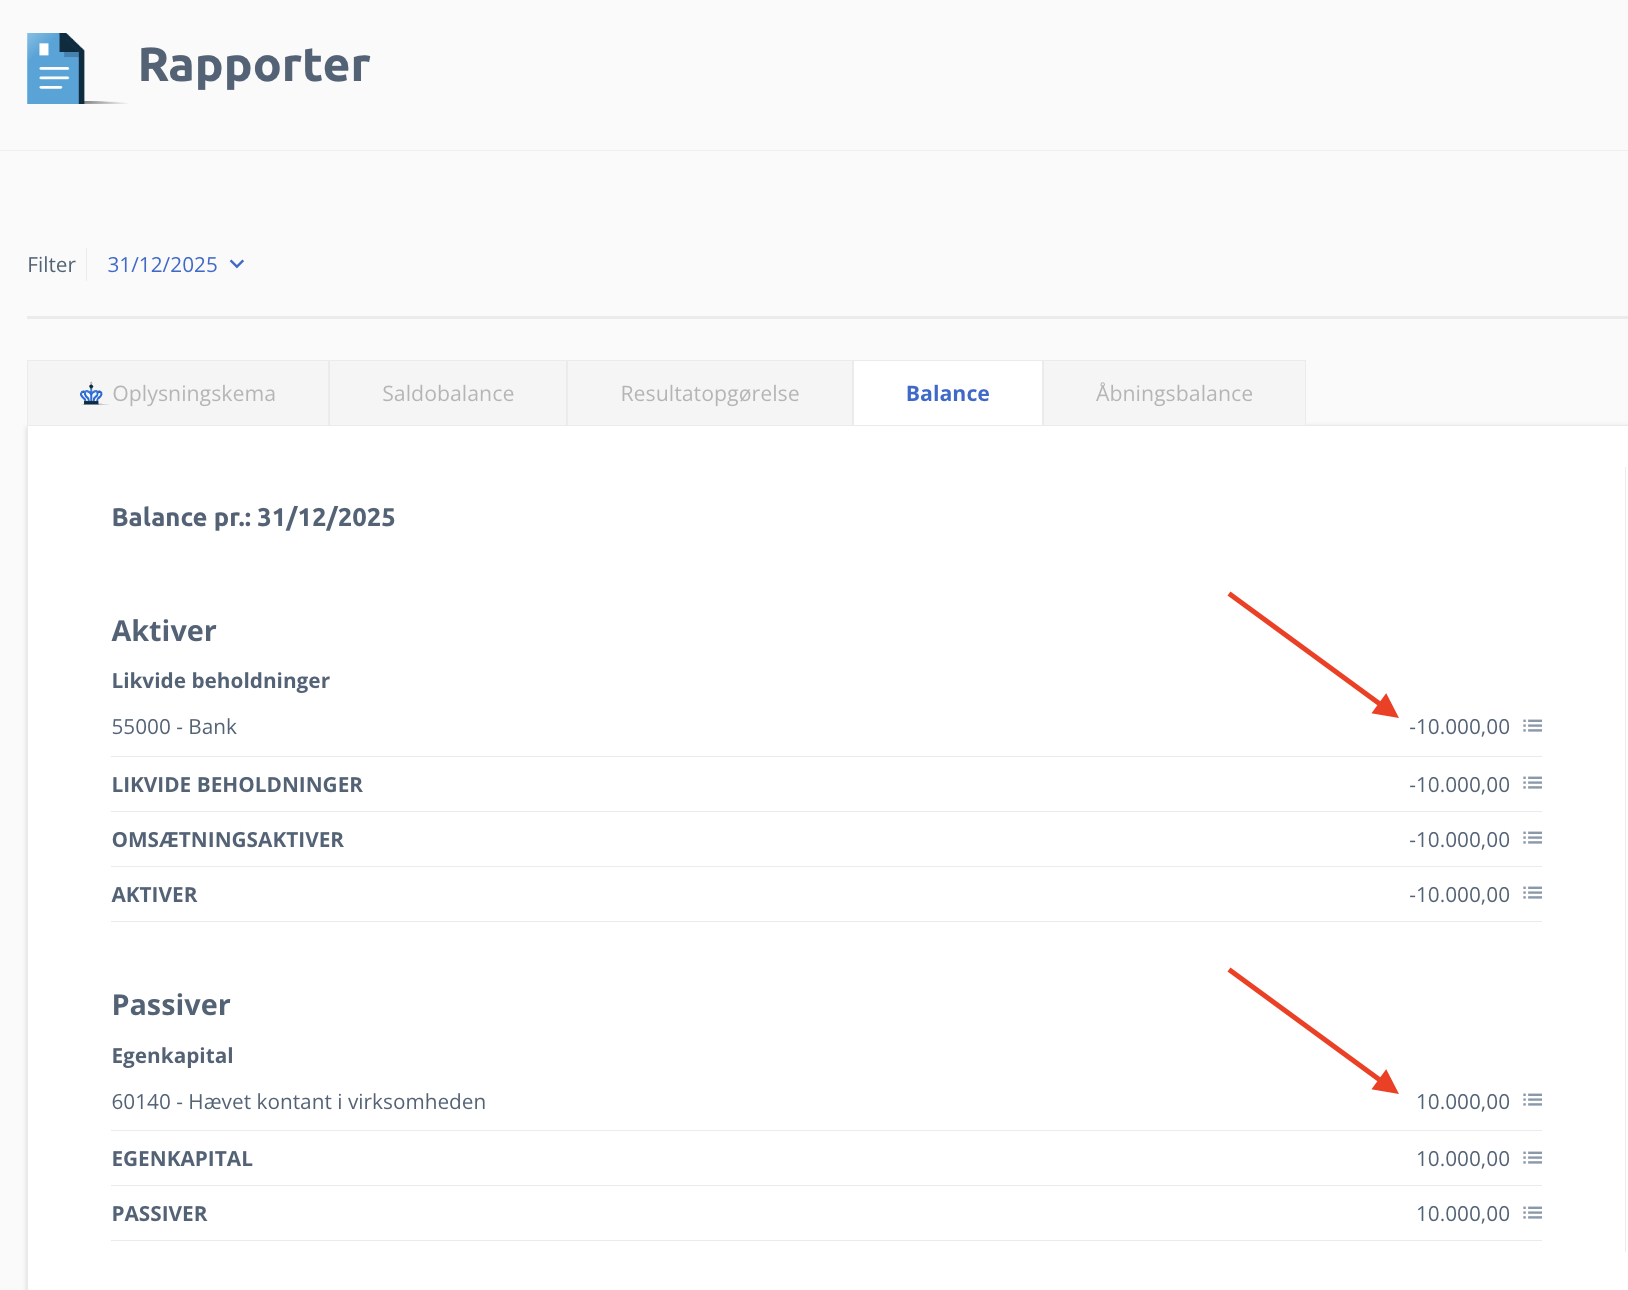Viewport: 1628px width, 1290px height.
Task: Click the Rapporter document icon
Action: [x=56, y=68]
